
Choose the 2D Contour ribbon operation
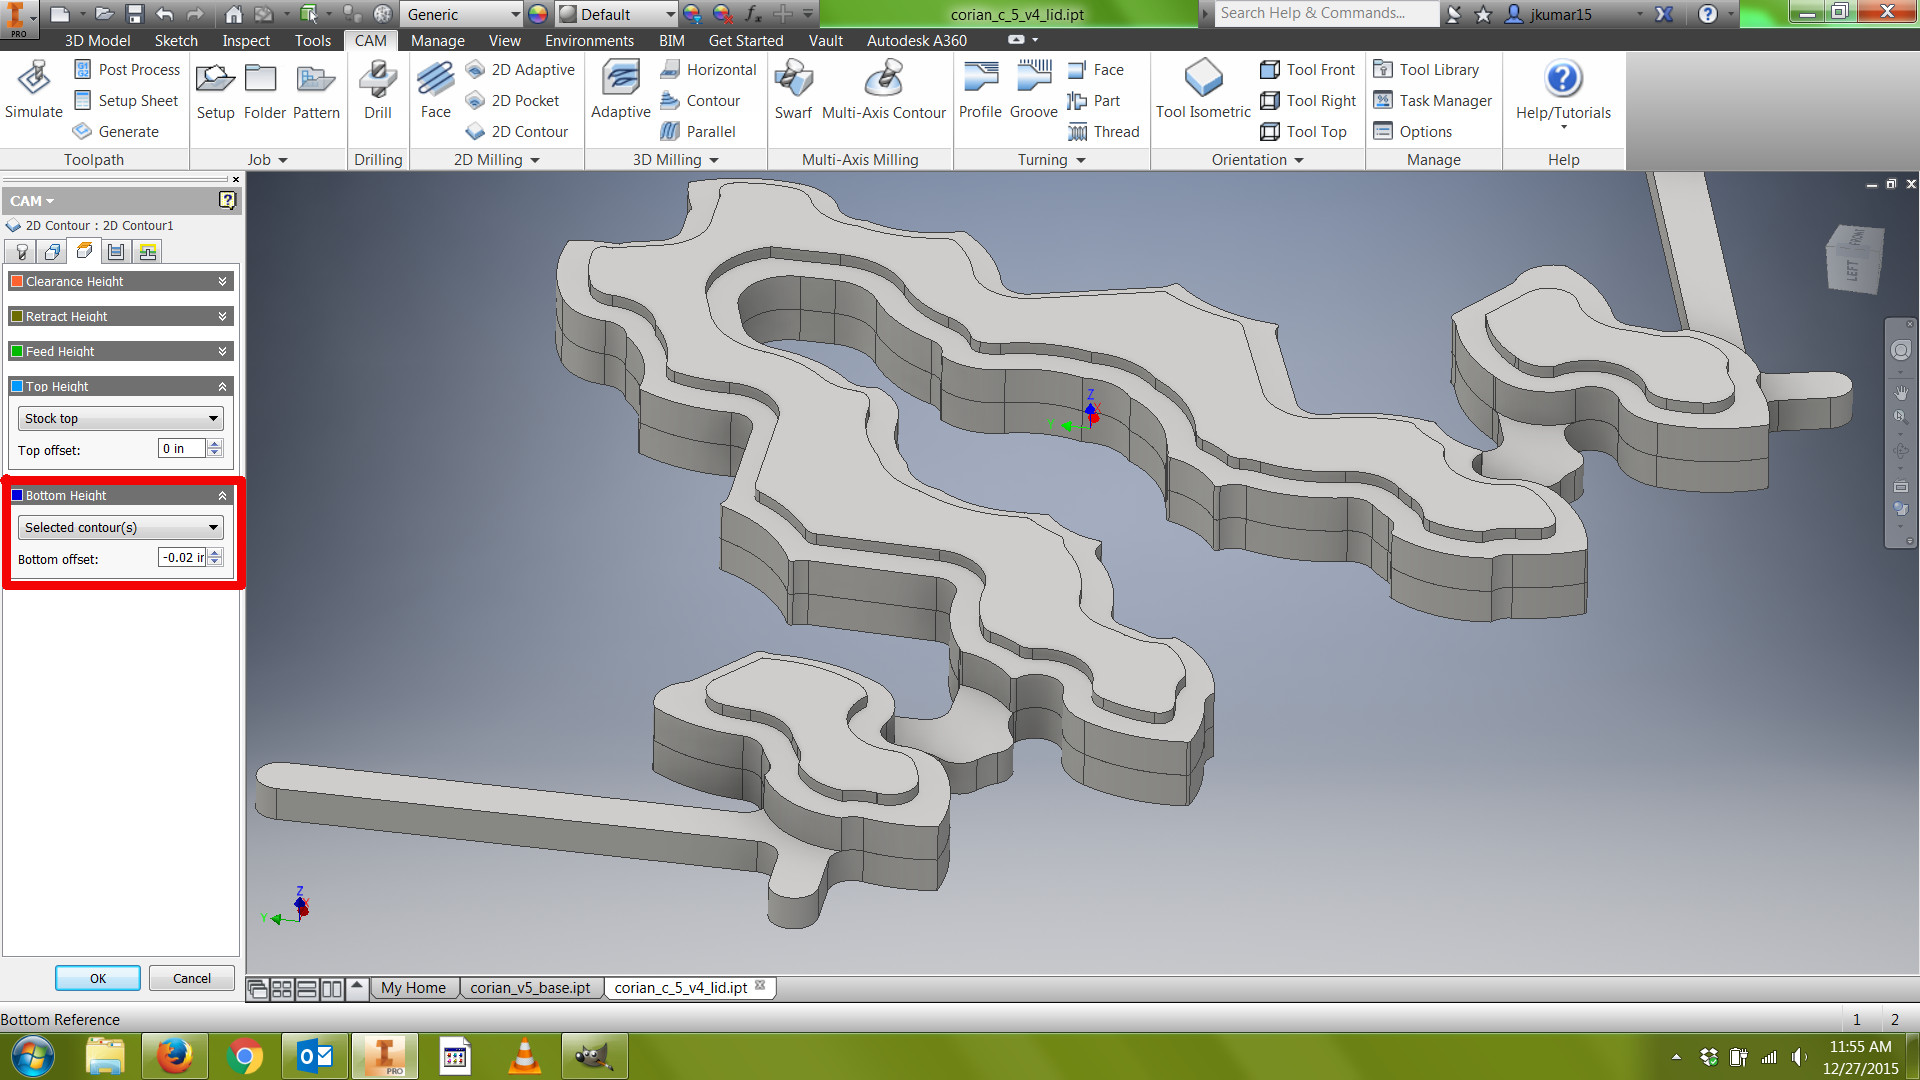pyautogui.click(x=517, y=132)
